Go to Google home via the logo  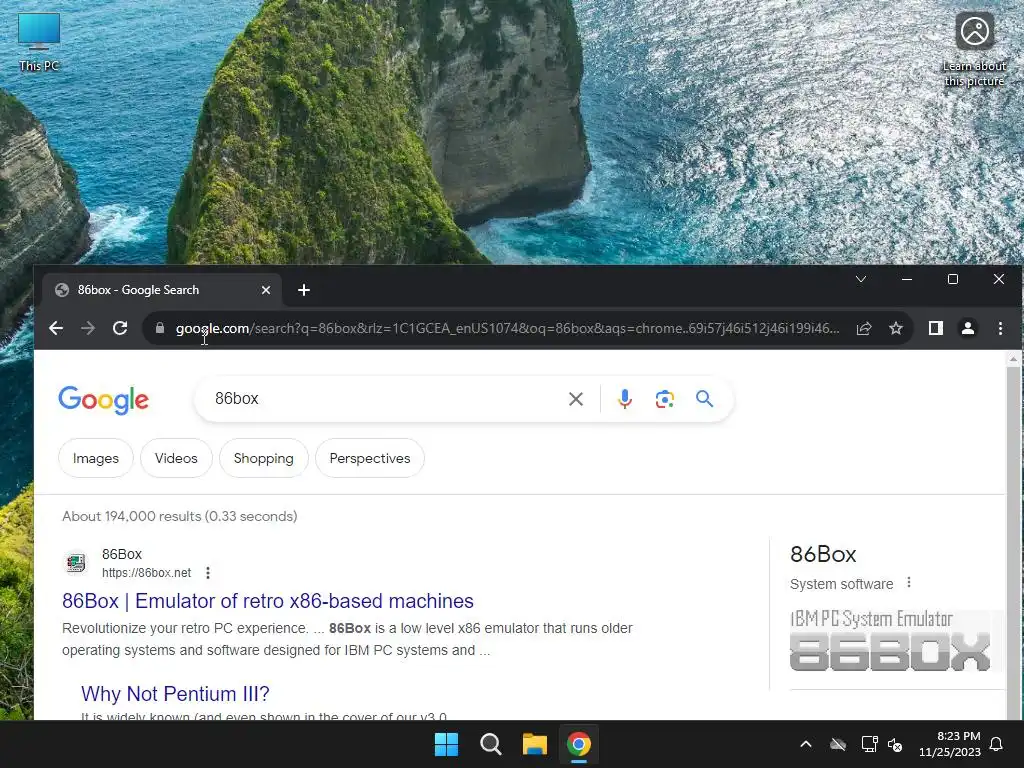click(x=103, y=400)
